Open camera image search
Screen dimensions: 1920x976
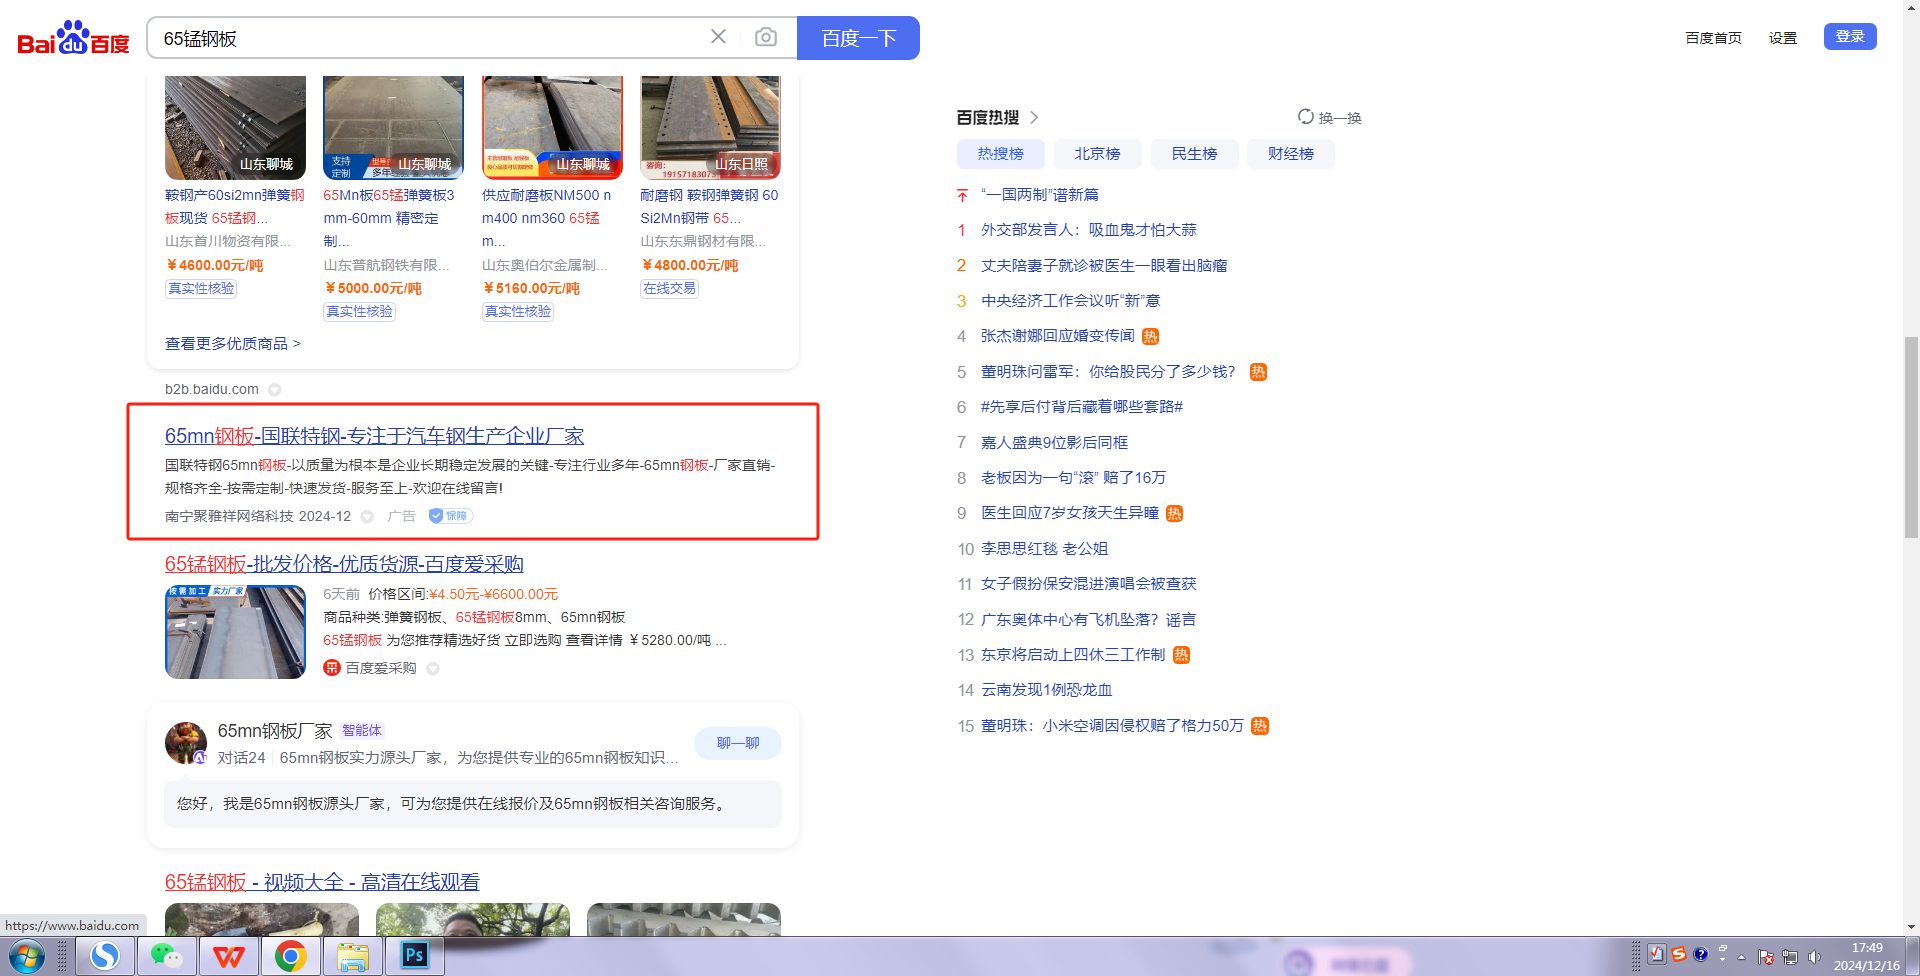[x=766, y=37]
